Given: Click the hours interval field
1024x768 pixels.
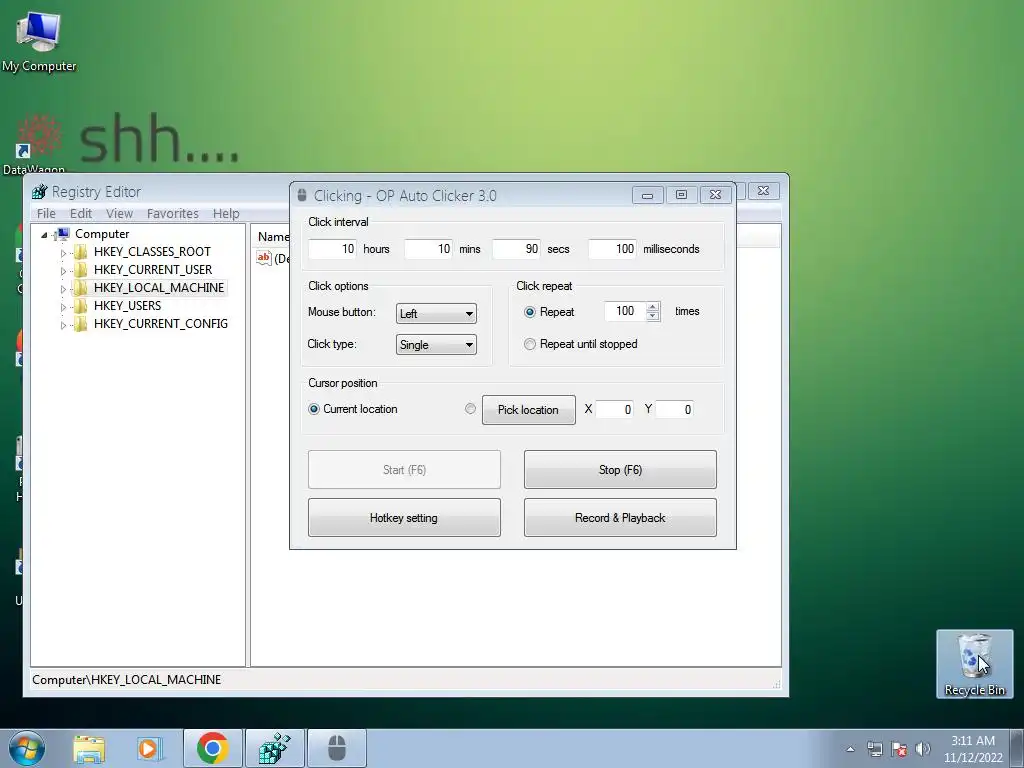Looking at the screenshot, I should pyautogui.click(x=332, y=249).
